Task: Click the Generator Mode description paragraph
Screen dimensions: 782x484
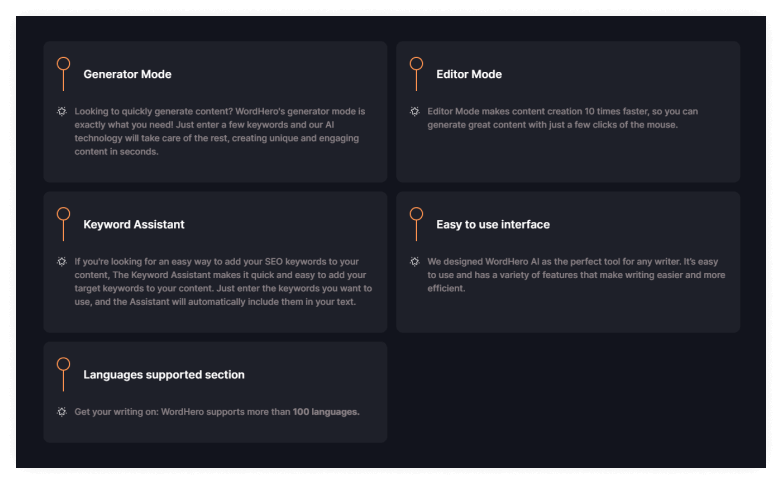Action: click(220, 131)
